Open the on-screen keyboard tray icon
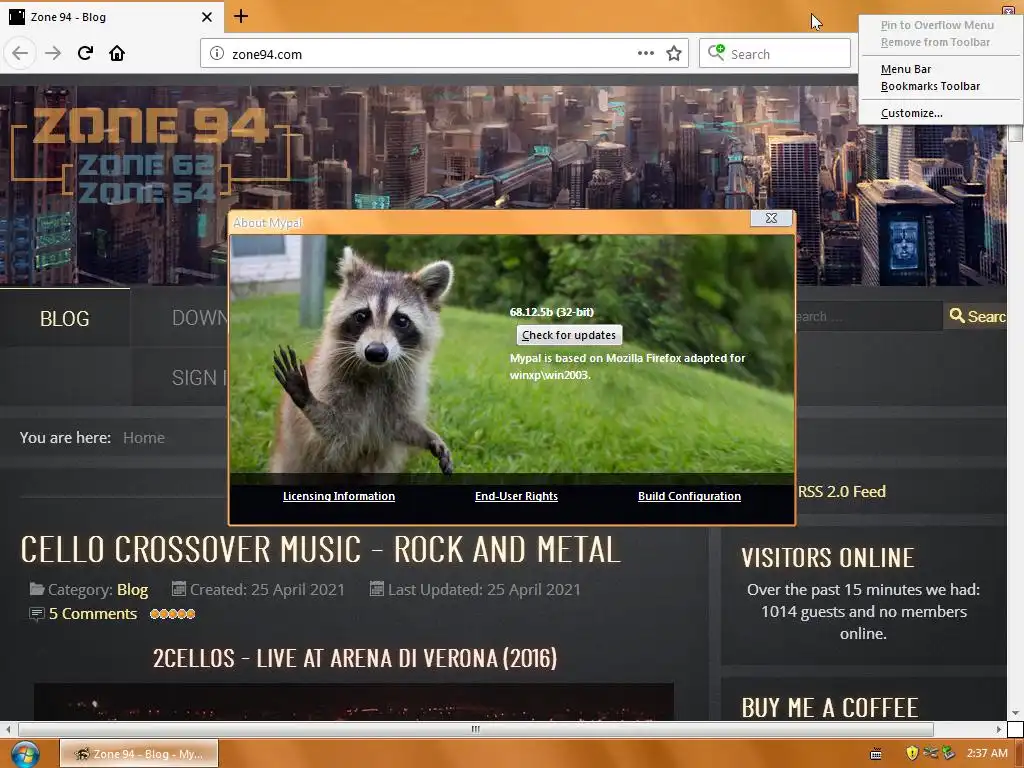Viewport: 1024px width, 768px height. [876, 754]
